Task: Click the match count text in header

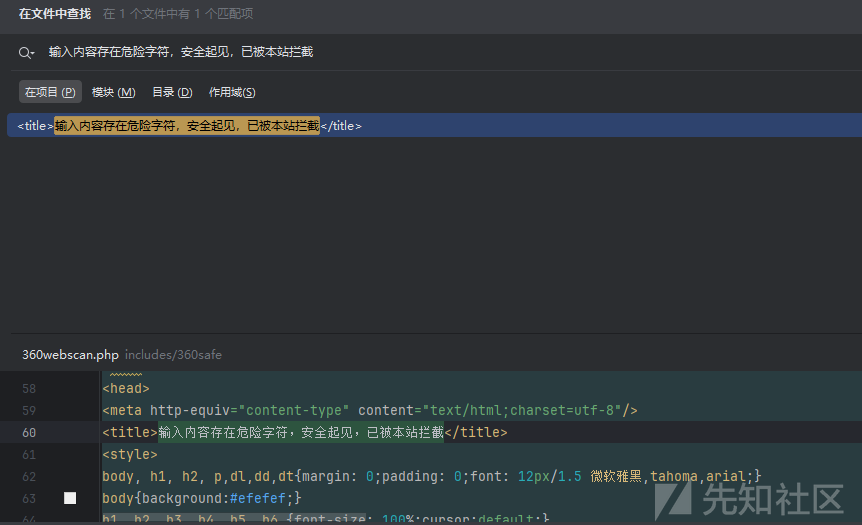Action: 178,14
